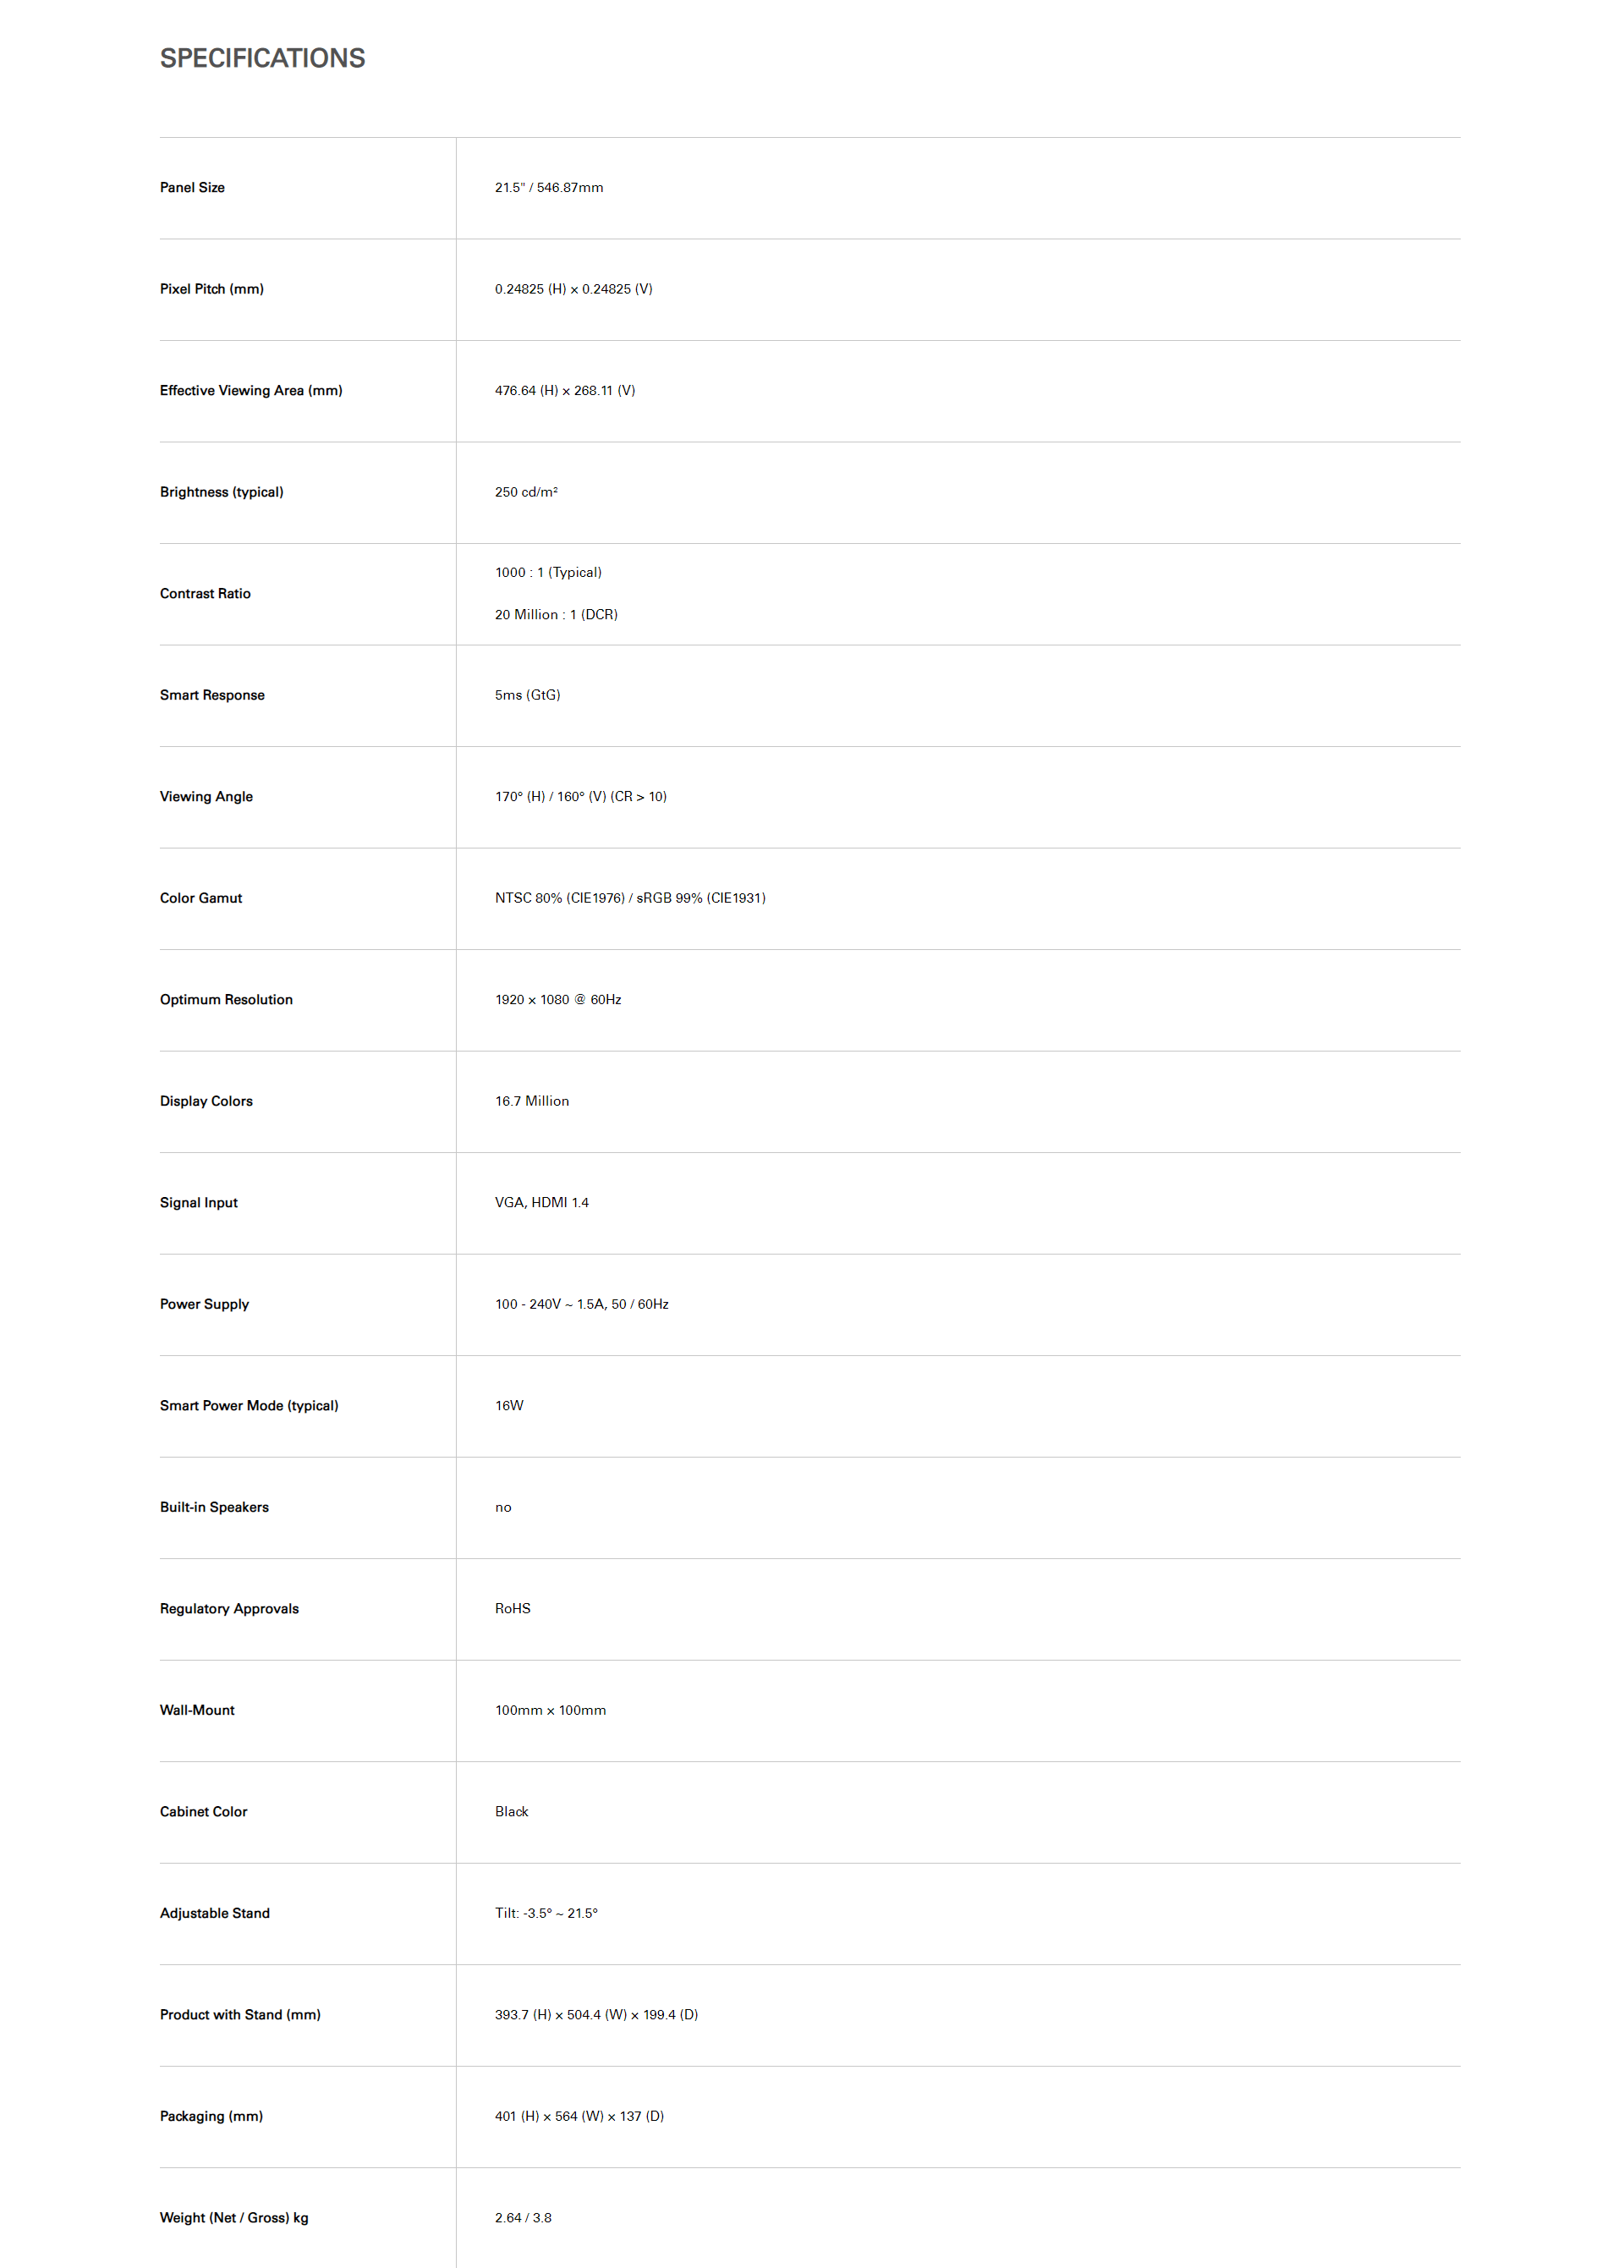Click the Pixel Pitch (mm) label

[x=212, y=289]
